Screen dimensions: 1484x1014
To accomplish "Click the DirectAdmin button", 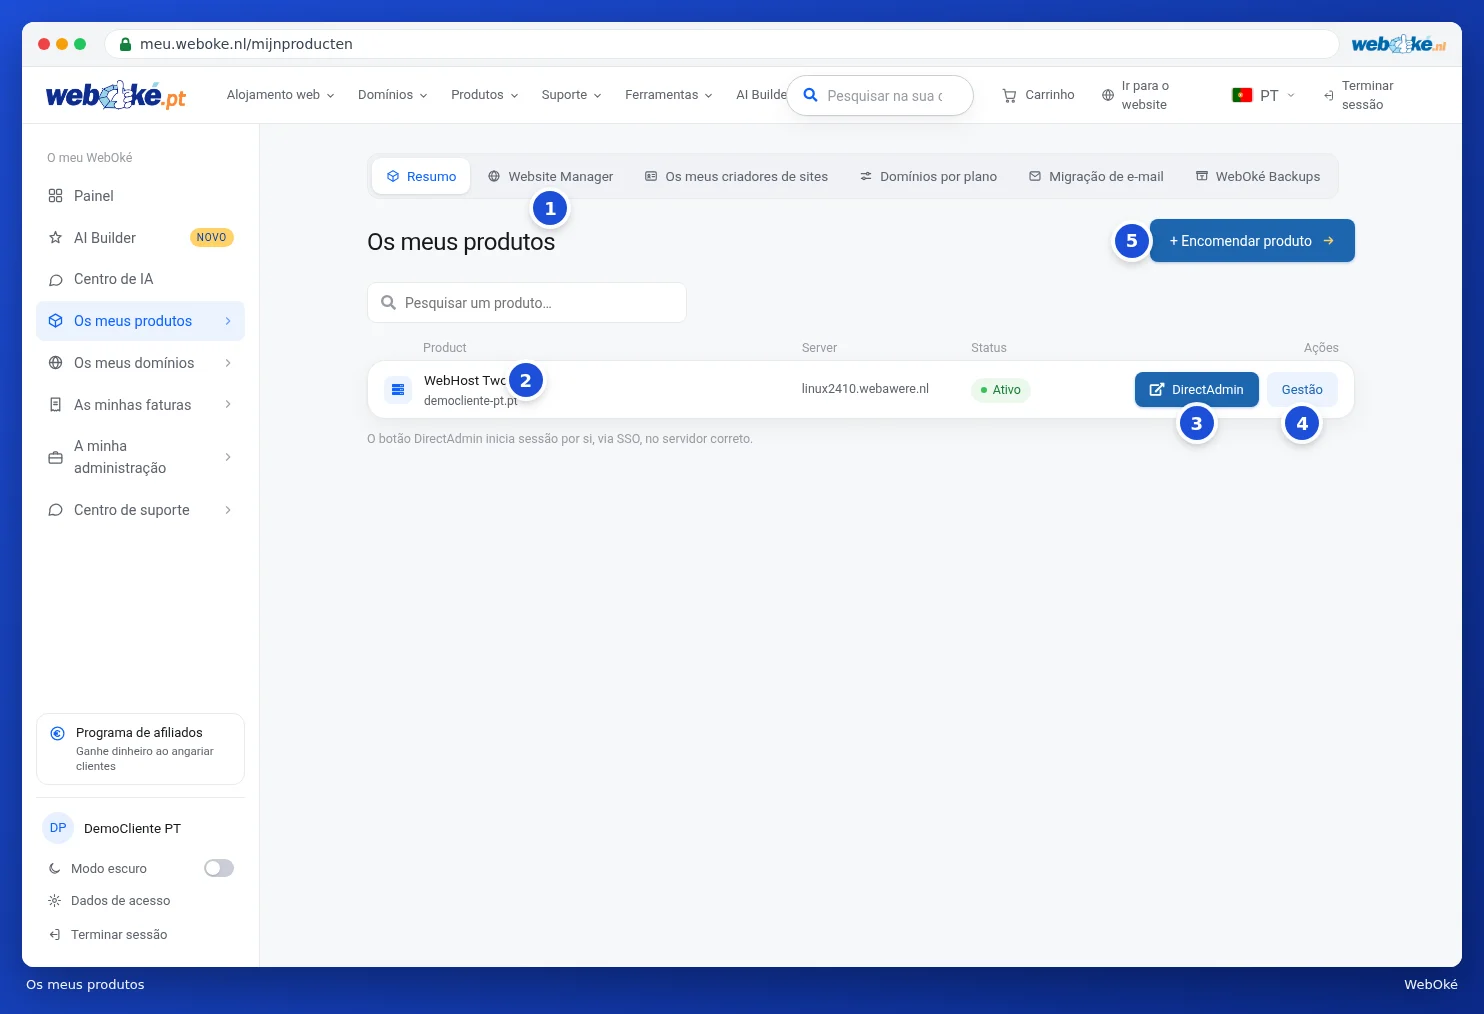I will (1196, 390).
